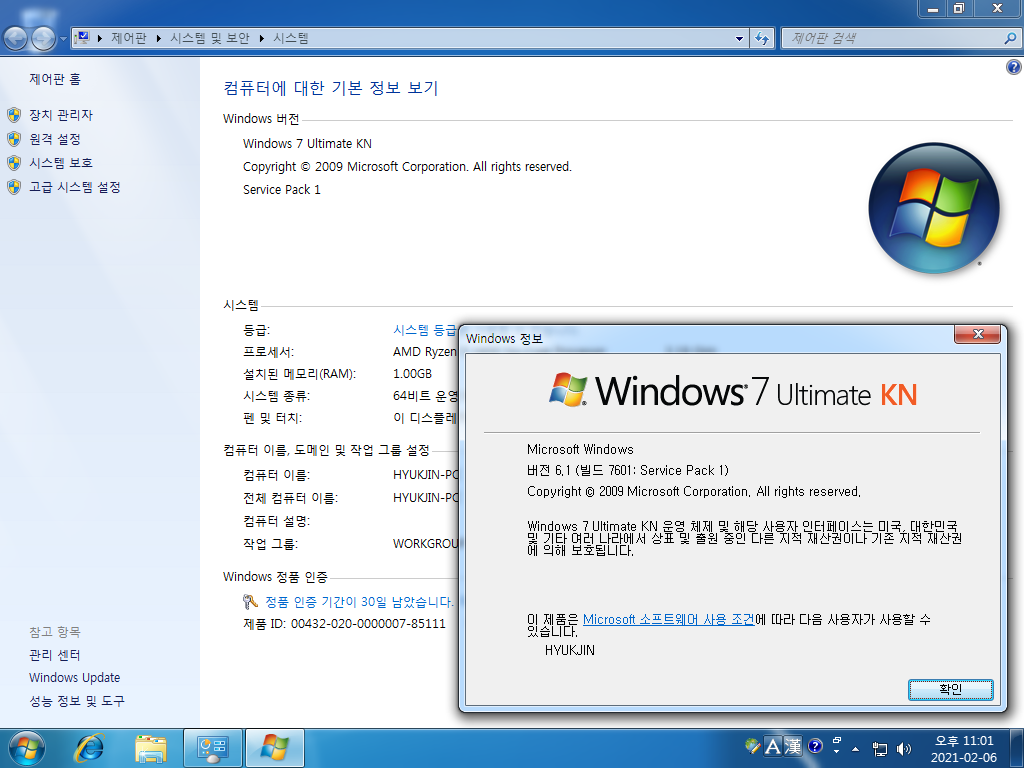
Task: Open 성능 정보 및 도구 link
Action: pos(76,701)
